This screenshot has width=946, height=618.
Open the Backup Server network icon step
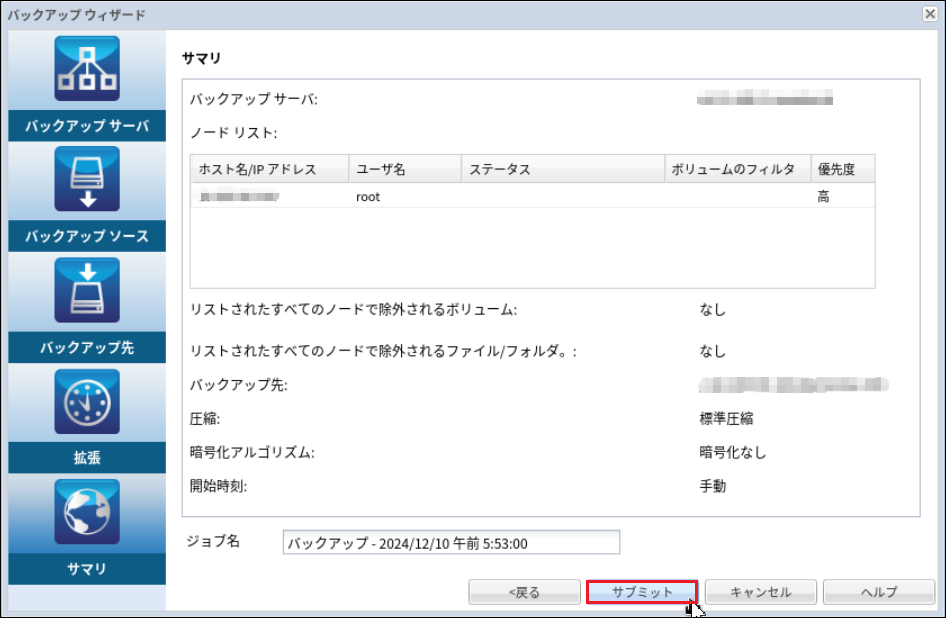(87, 68)
